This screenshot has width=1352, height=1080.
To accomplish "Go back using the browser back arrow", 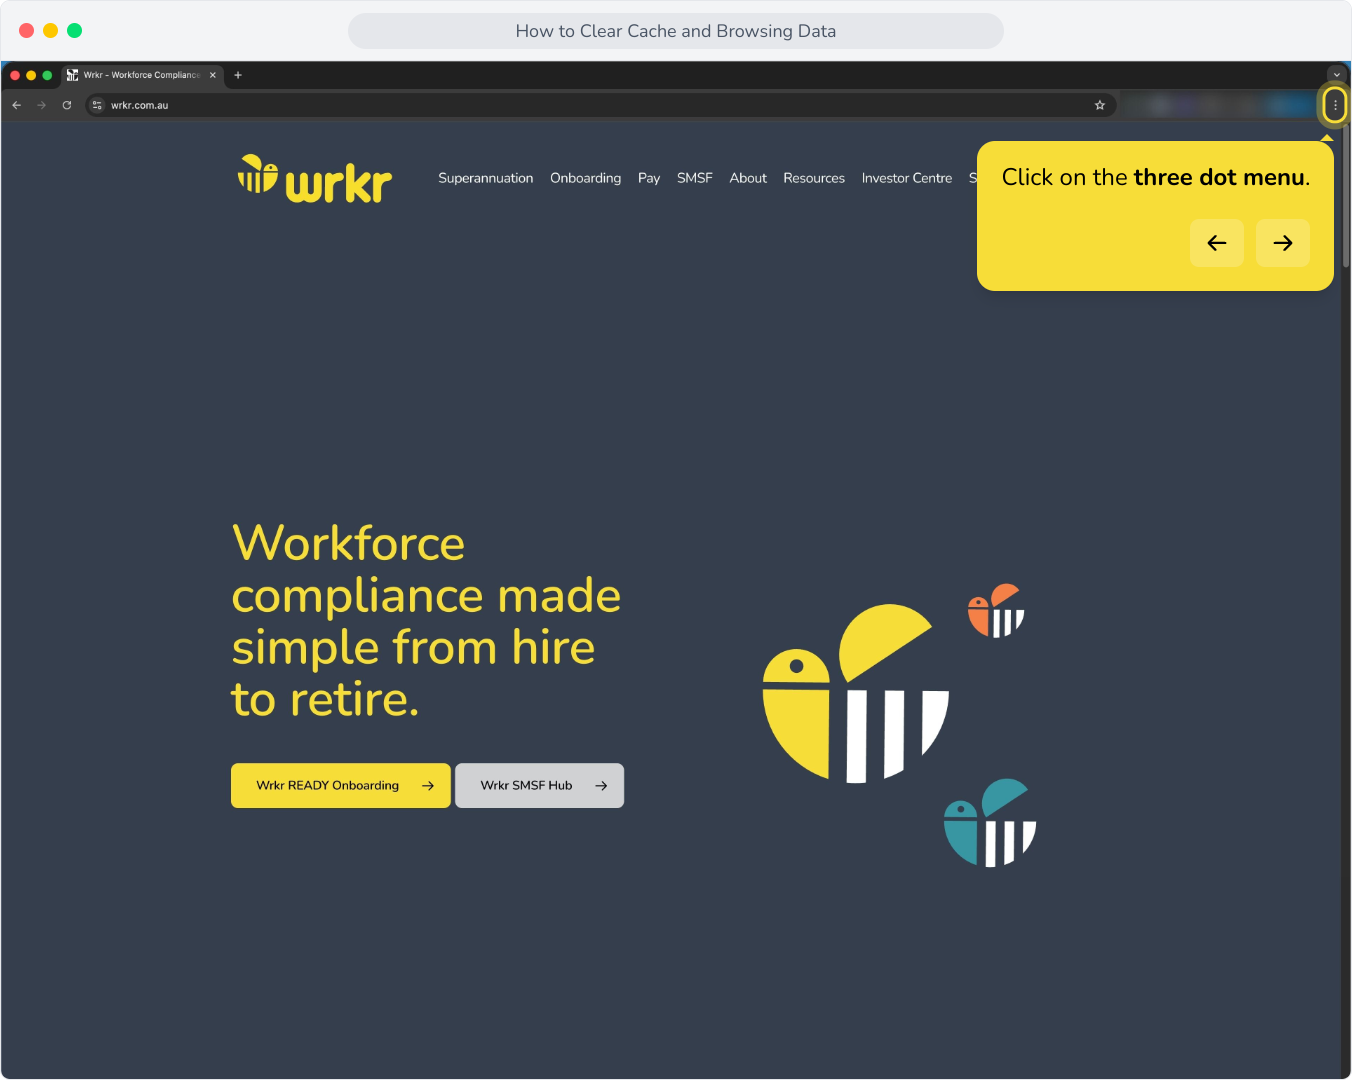I will 17,105.
